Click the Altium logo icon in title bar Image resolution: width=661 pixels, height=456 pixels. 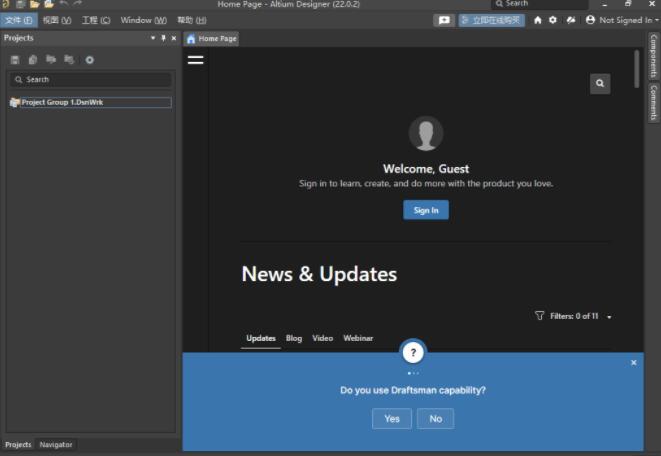coord(5,3)
